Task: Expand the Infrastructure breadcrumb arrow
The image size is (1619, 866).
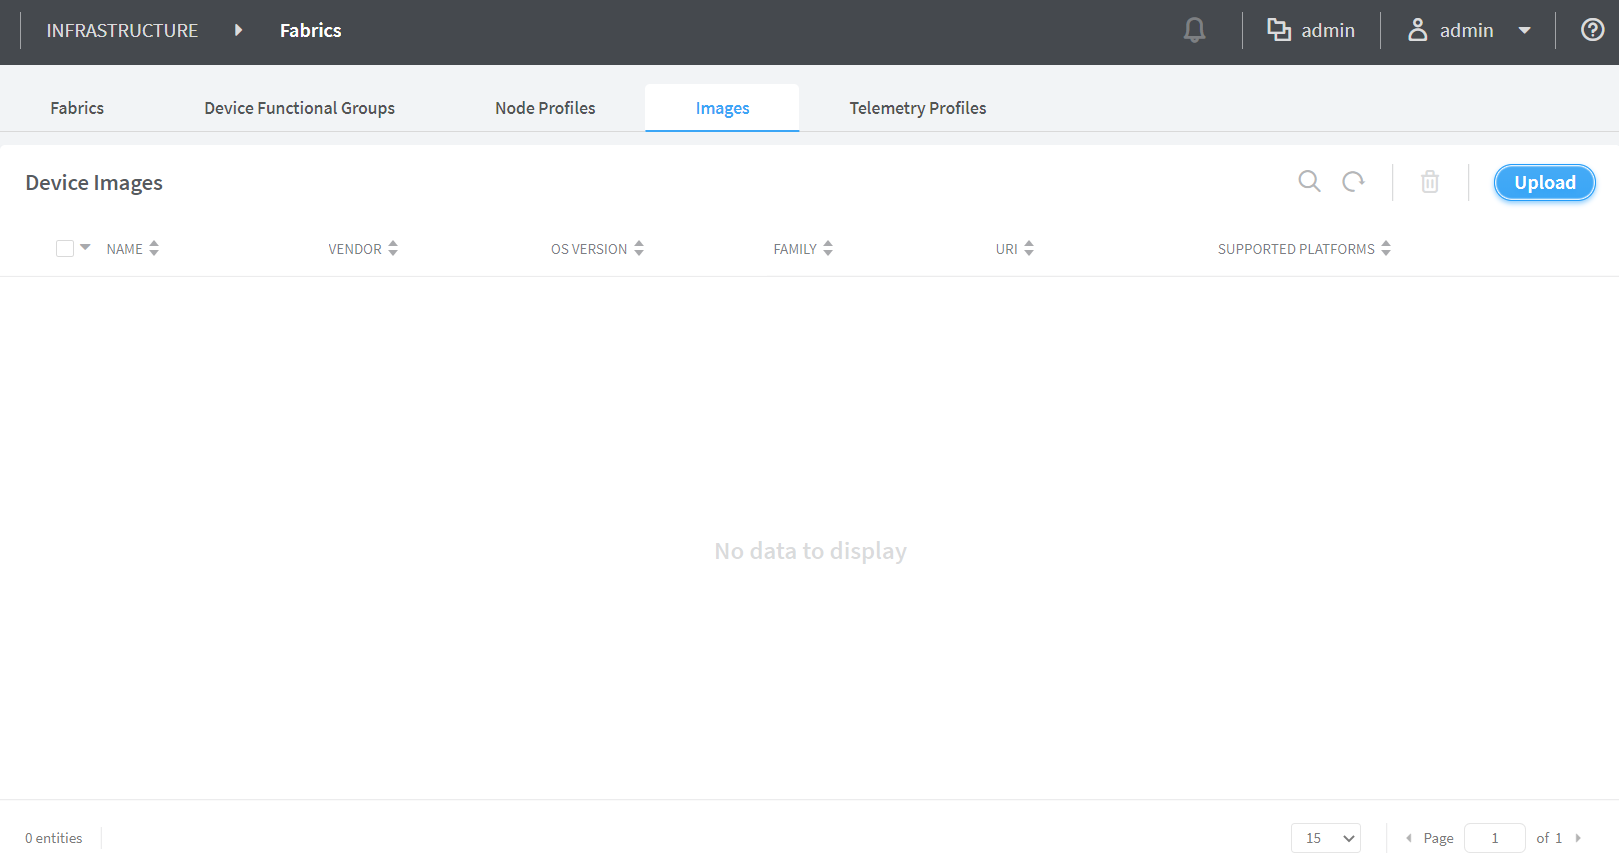Action: click(238, 30)
